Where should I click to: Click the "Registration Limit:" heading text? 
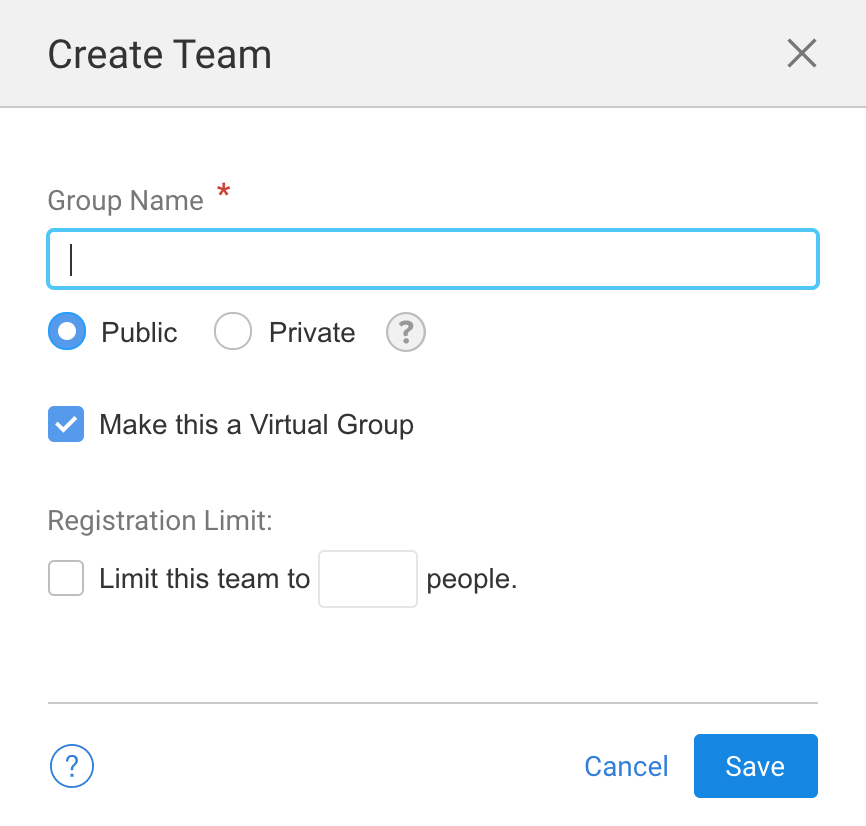[x=160, y=521]
